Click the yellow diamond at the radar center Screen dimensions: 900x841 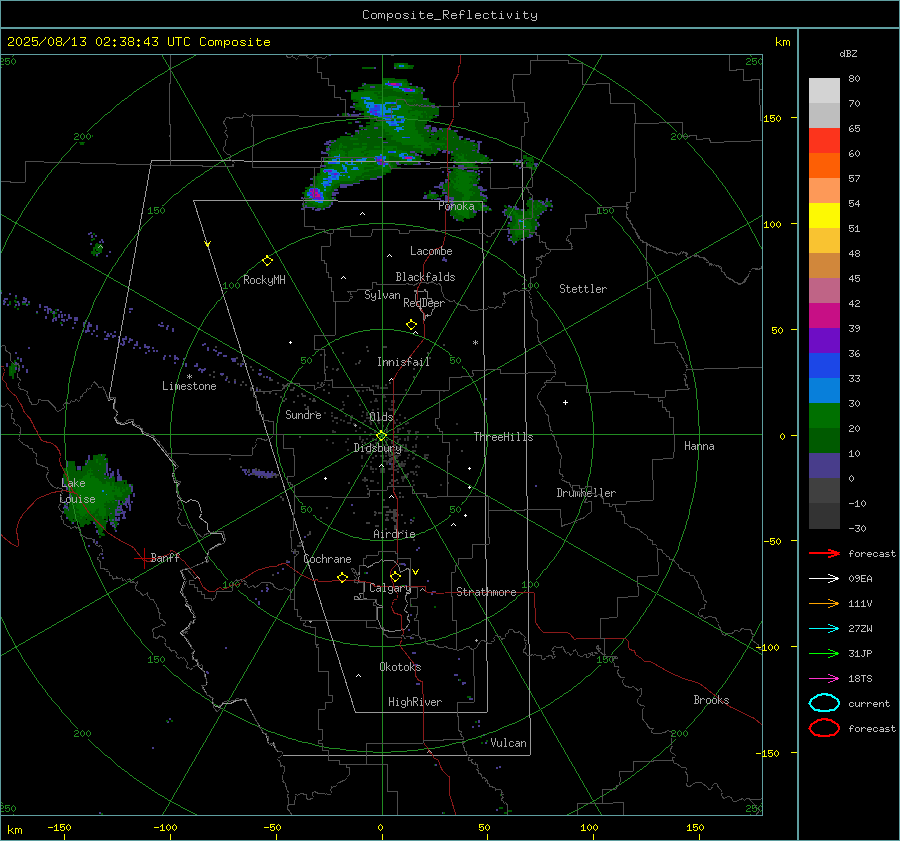coord(381,436)
